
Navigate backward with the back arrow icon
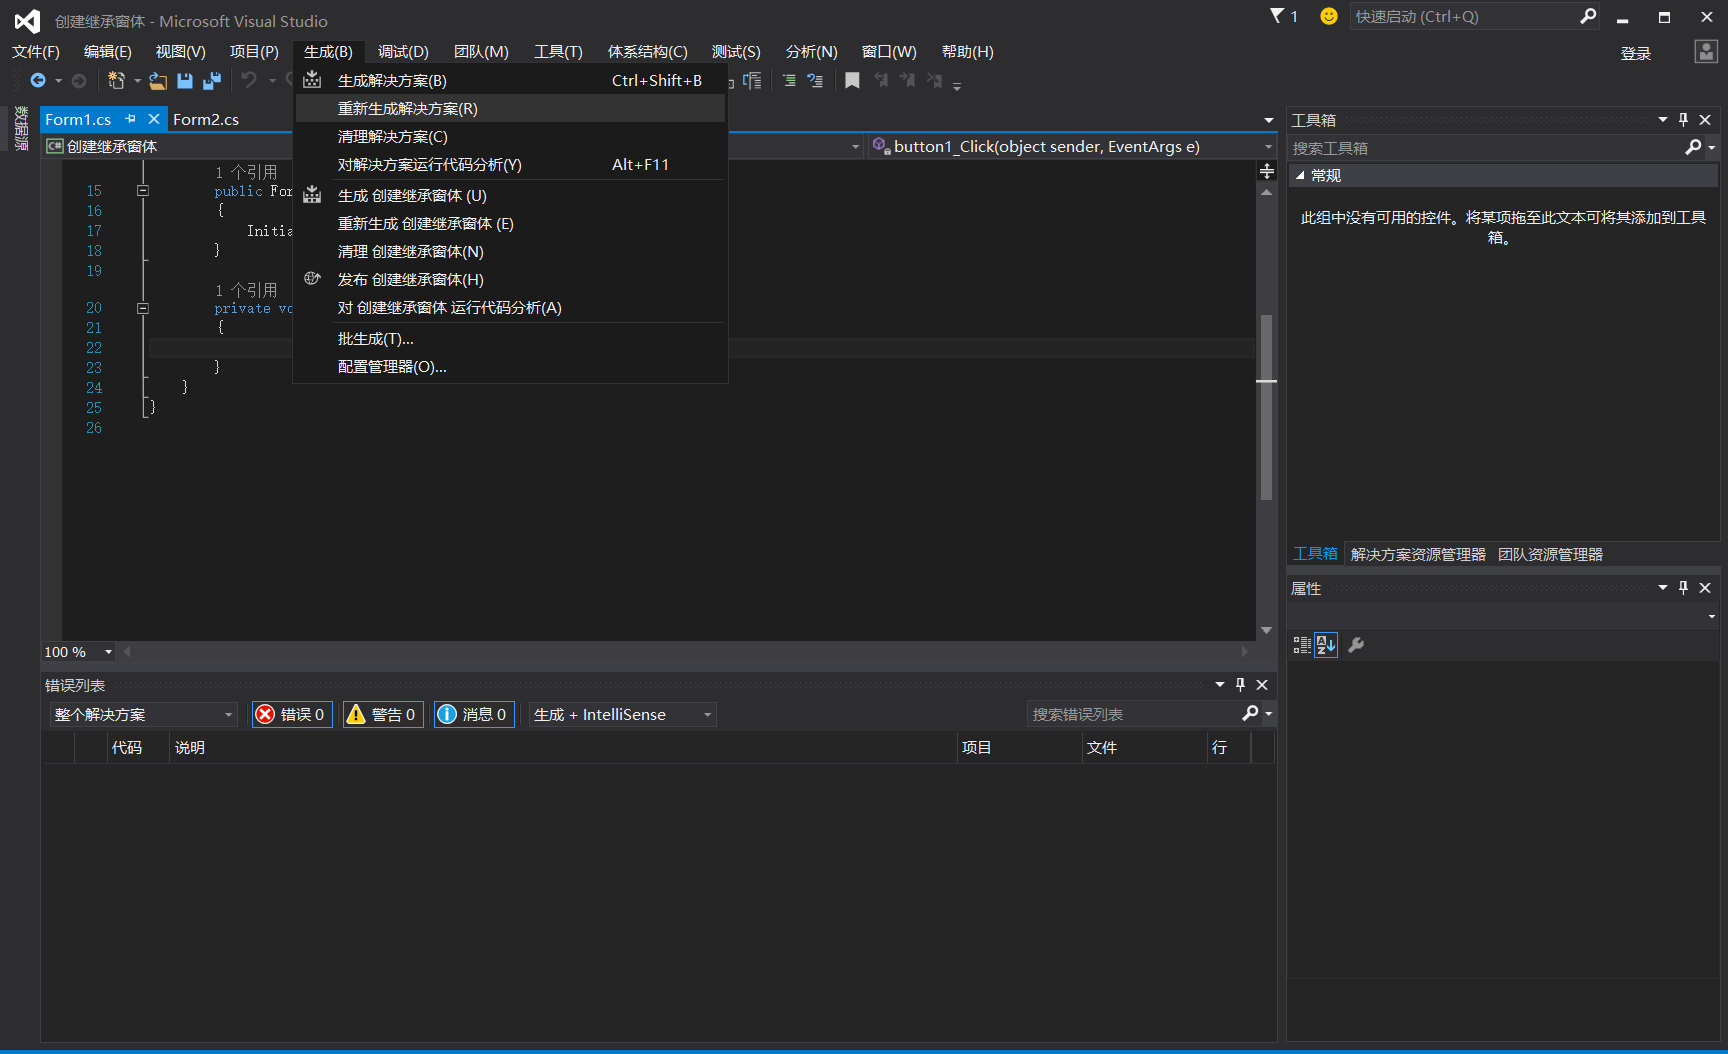tap(40, 81)
